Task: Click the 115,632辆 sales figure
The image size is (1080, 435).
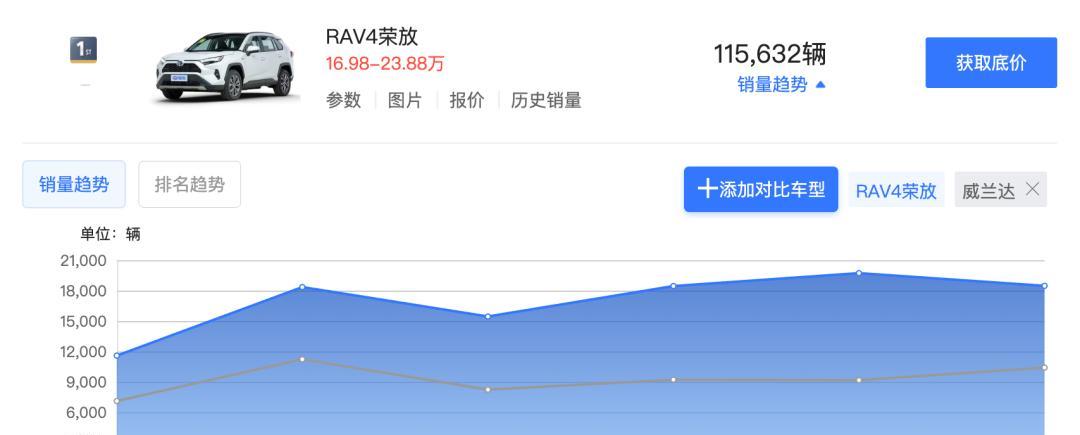Action: click(x=769, y=54)
